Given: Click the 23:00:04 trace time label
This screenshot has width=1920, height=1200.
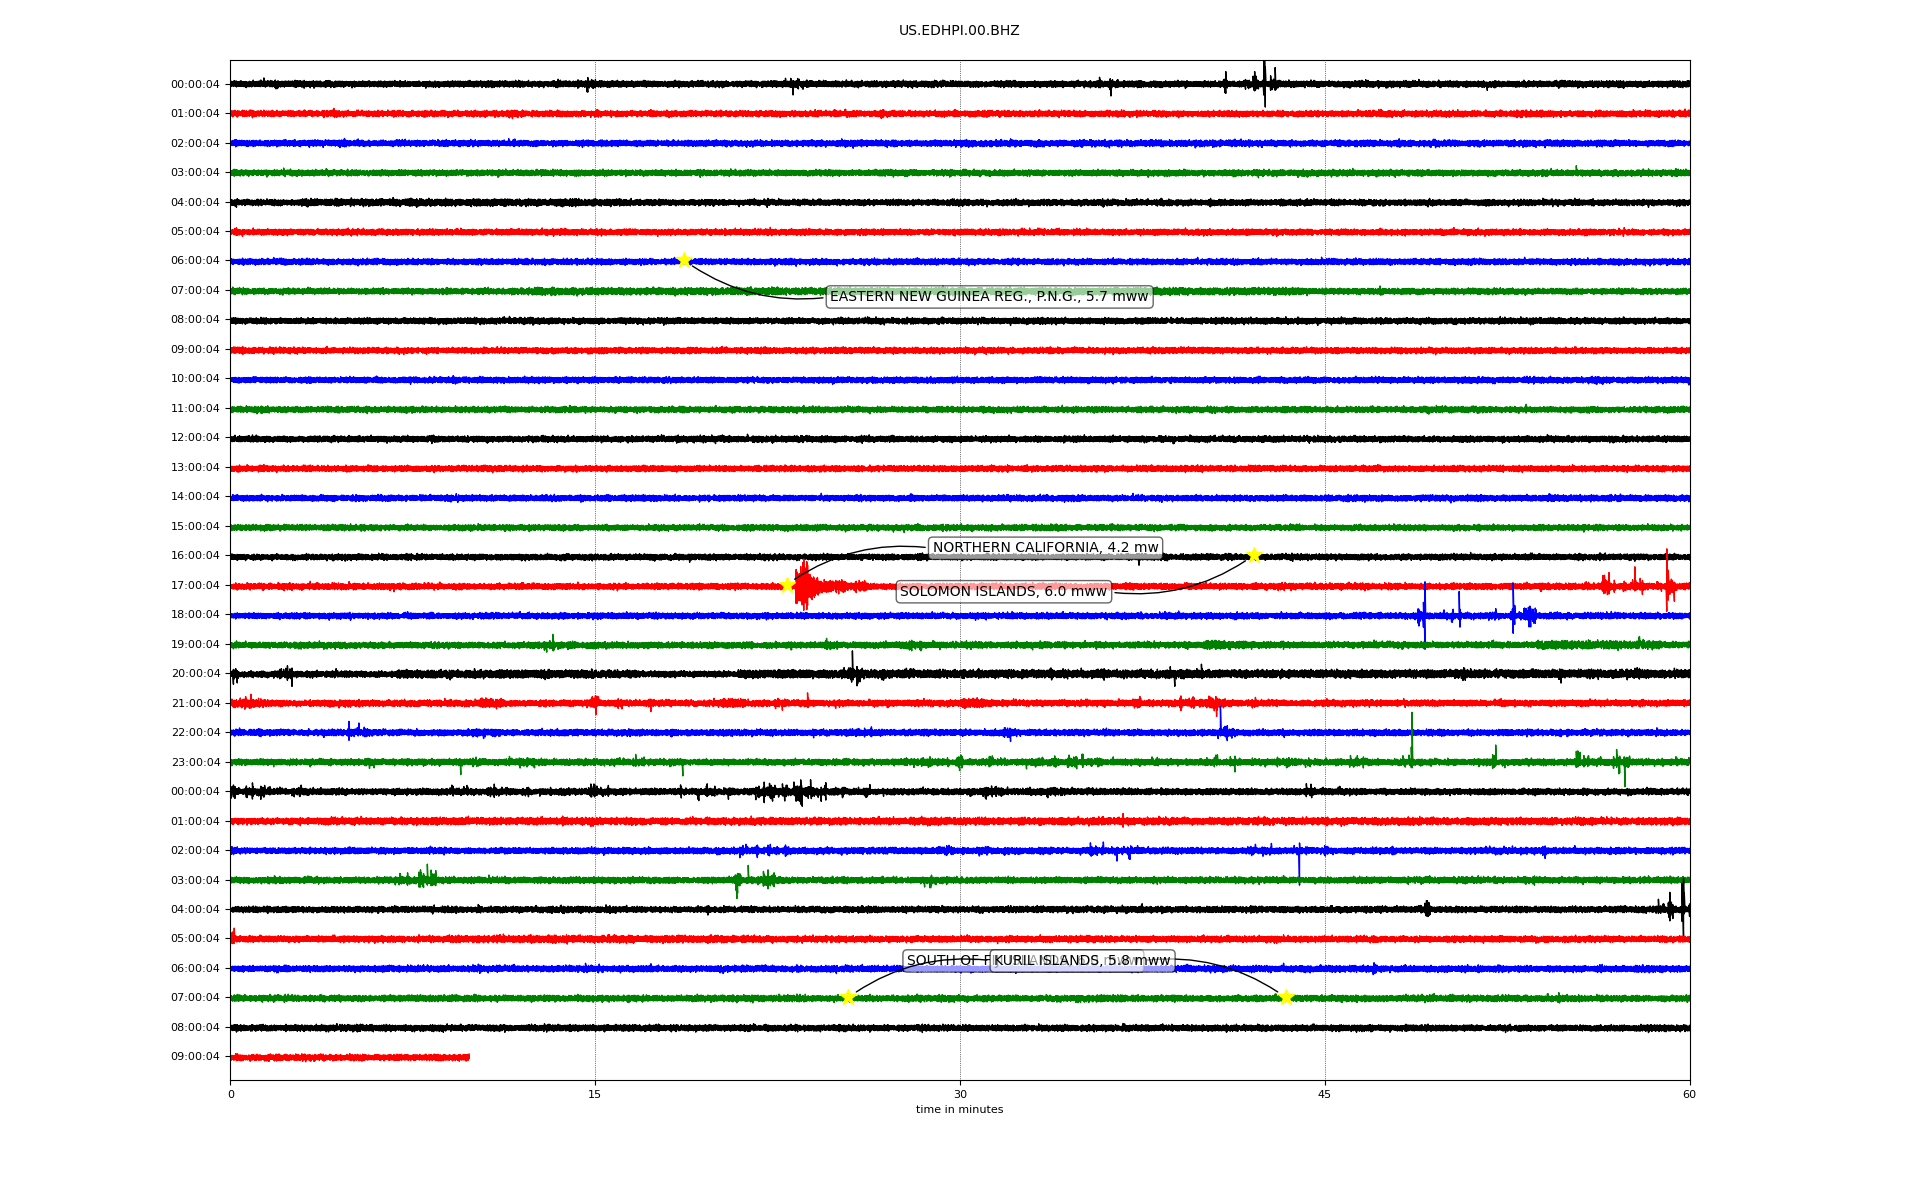Looking at the screenshot, I should (195, 762).
